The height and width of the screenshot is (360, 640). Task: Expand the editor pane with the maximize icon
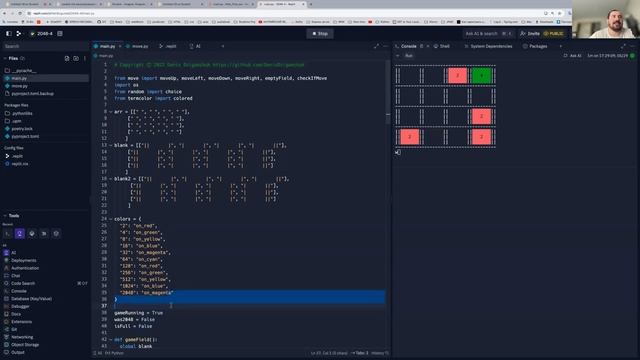click(x=376, y=47)
